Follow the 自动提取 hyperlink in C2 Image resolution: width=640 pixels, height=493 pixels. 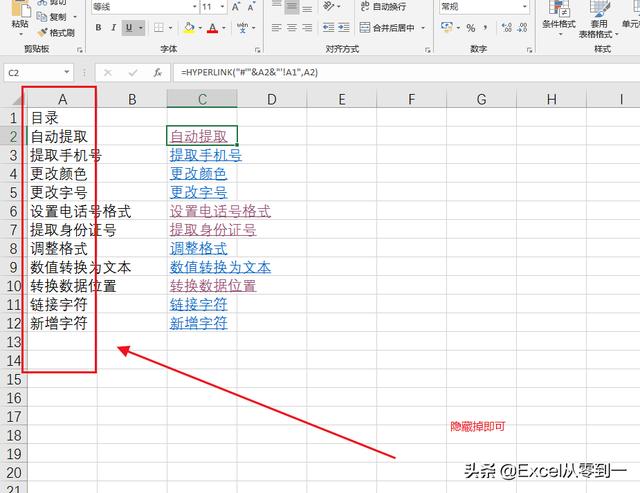199,136
